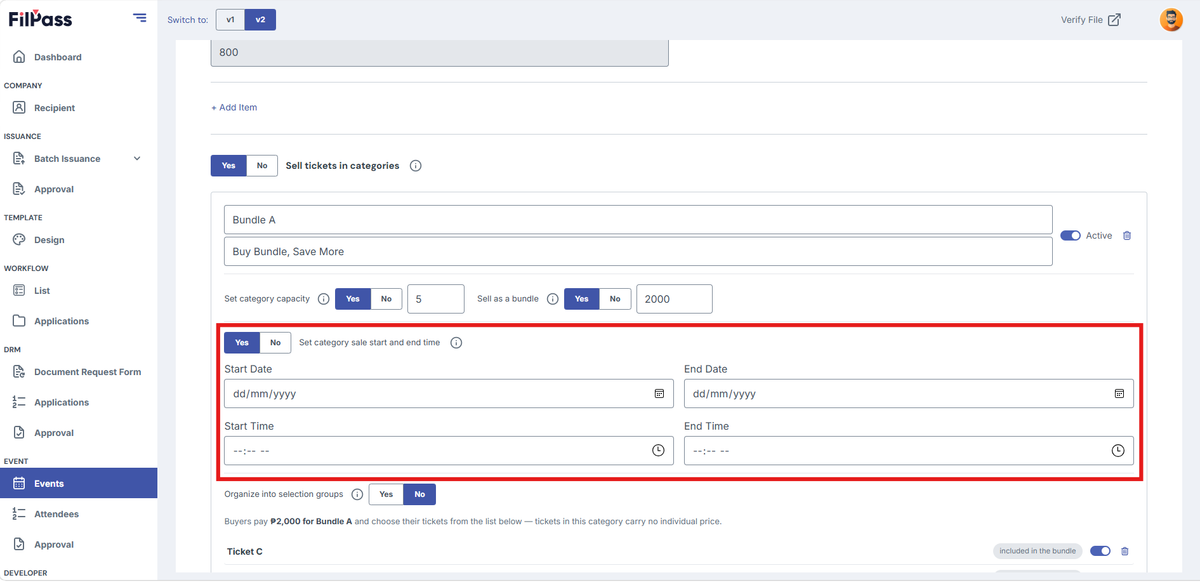The width and height of the screenshot is (1200, 582).
Task: Choose No for Set category capacity
Action: click(x=386, y=299)
